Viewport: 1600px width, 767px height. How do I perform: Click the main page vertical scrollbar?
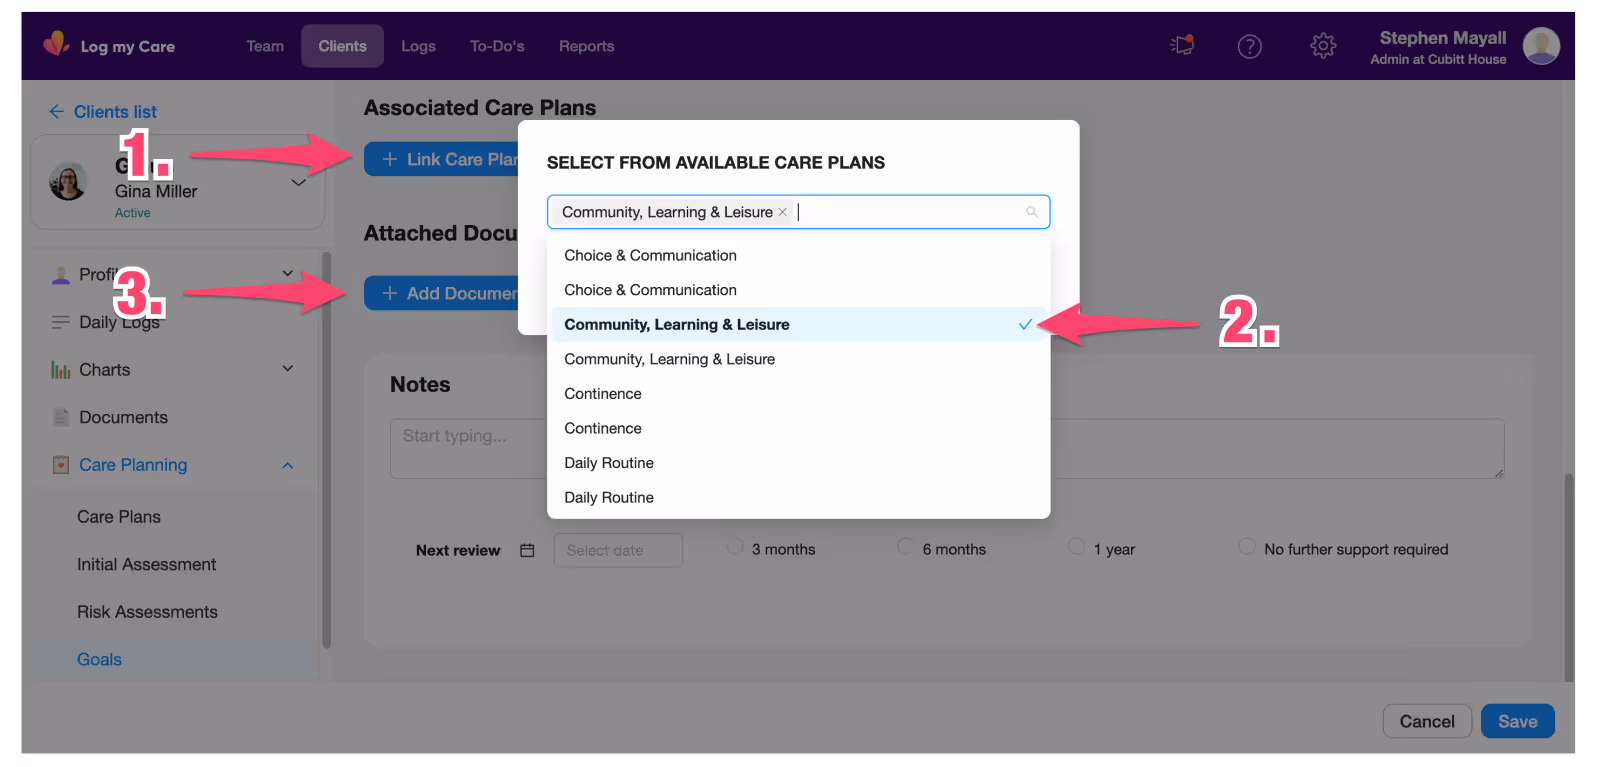coord(1568,578)
